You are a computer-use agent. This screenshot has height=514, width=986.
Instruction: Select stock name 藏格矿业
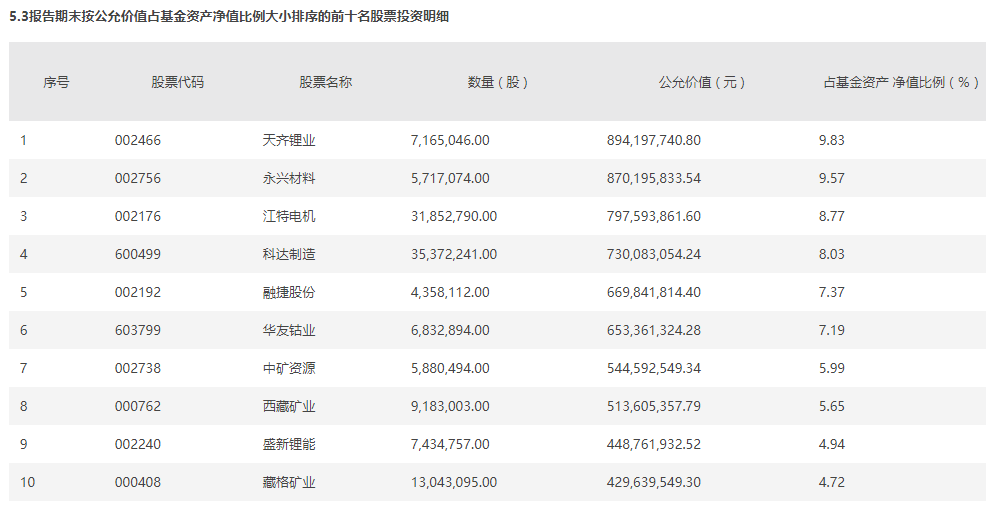pos(289,483)
